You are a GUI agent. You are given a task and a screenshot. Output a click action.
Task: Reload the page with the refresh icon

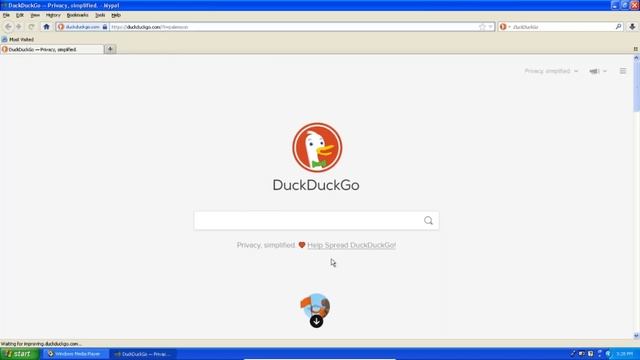point(31,27)
